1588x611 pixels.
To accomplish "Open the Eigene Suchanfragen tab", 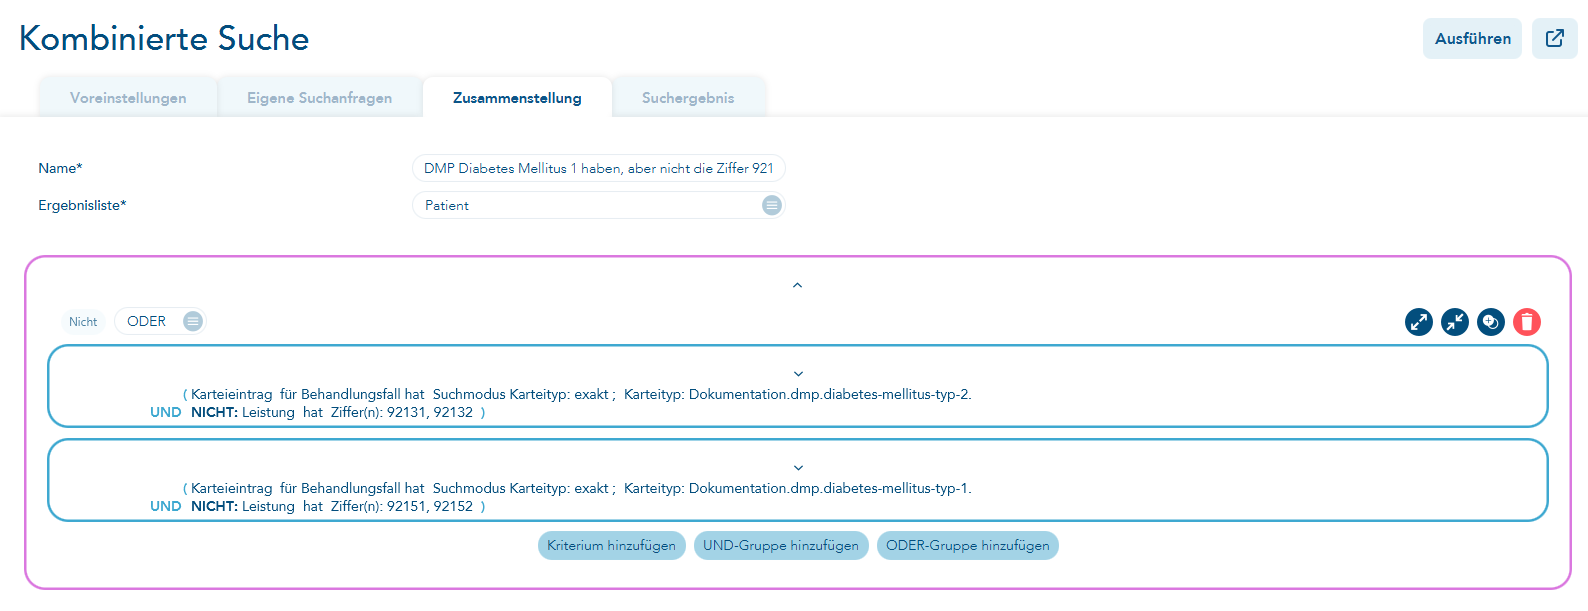I will pyautogui.click(x=320, y=98).
